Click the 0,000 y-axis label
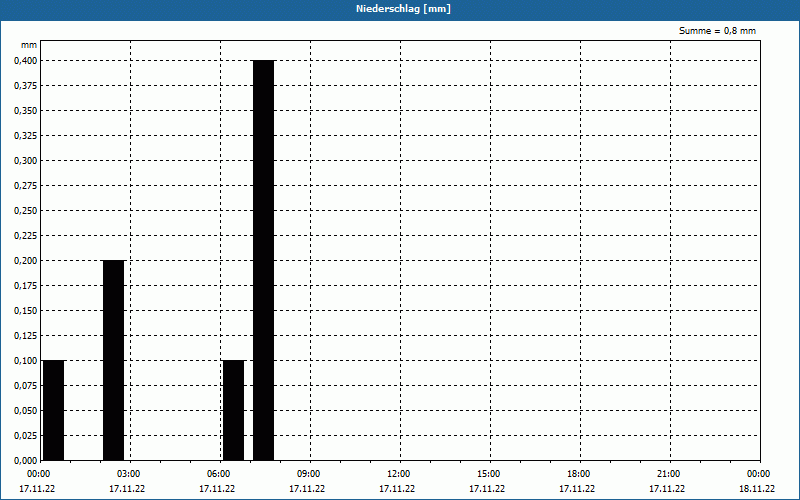 click(x=26, y=461)
